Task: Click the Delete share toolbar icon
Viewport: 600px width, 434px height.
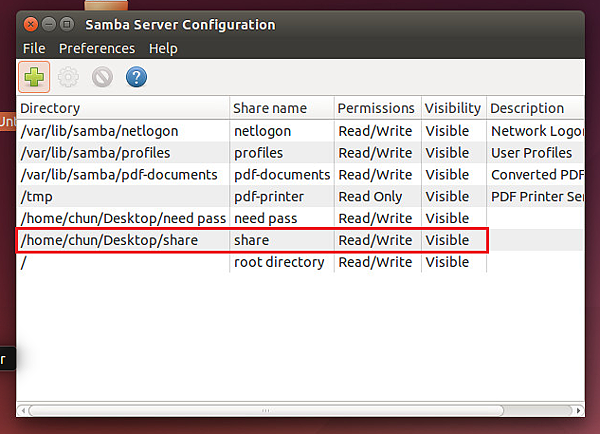Action: pyautogui.click(x=102, y=76)
